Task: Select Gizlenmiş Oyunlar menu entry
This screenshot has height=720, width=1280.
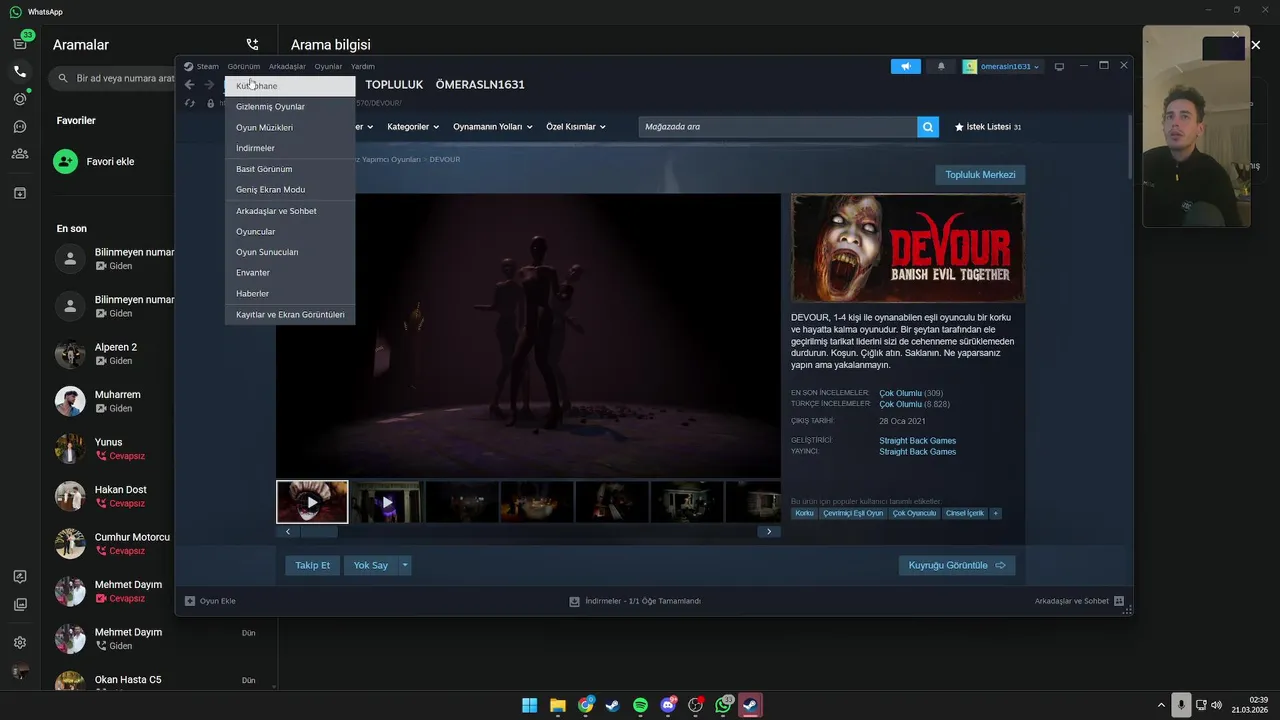Action: [290, 107]
